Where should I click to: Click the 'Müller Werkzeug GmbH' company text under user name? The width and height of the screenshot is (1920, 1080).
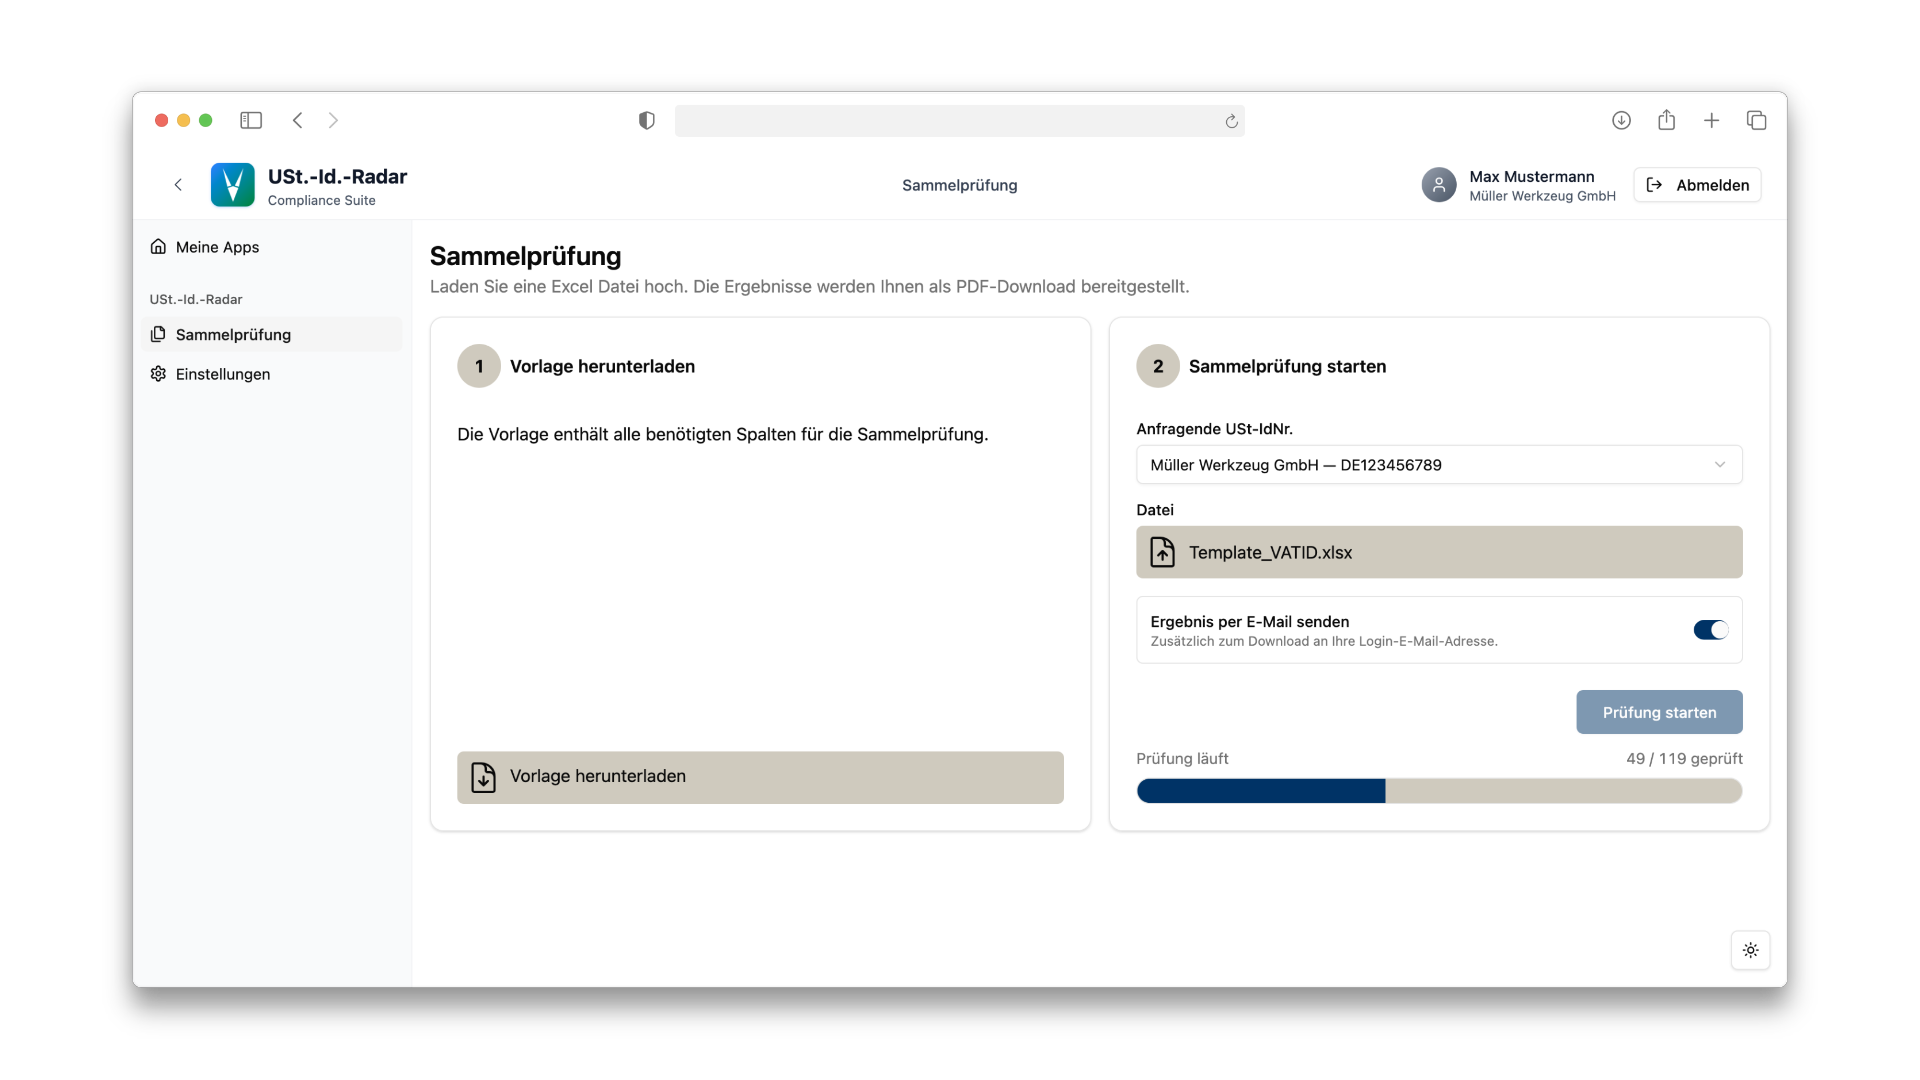coord(1542,196)
